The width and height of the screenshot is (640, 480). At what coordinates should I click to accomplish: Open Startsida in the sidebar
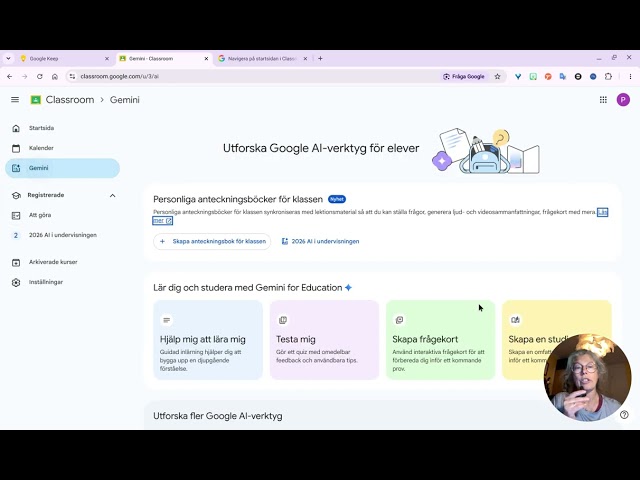click(x=62, y=128)
